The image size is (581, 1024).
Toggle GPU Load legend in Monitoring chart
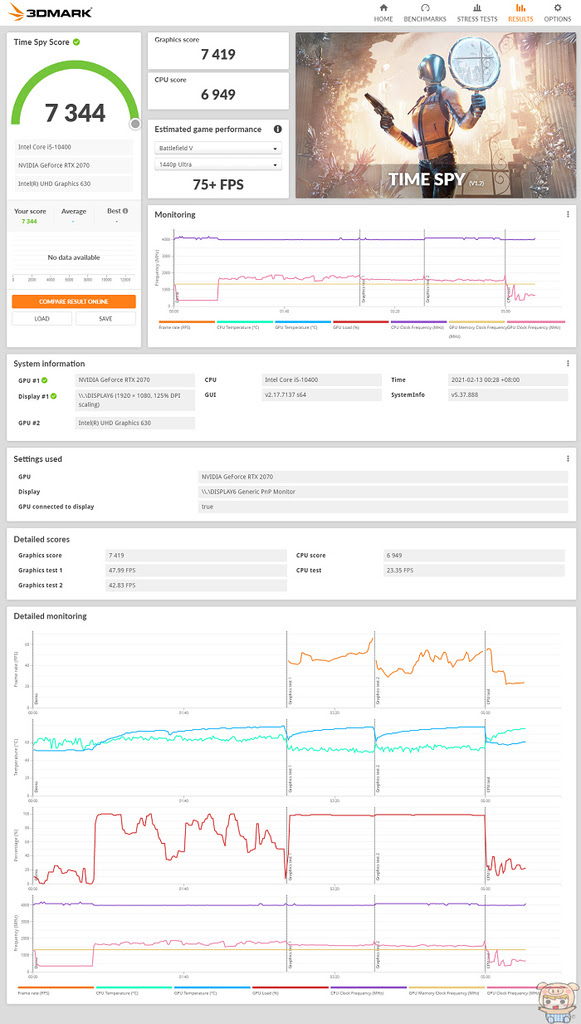pos(360,325)
